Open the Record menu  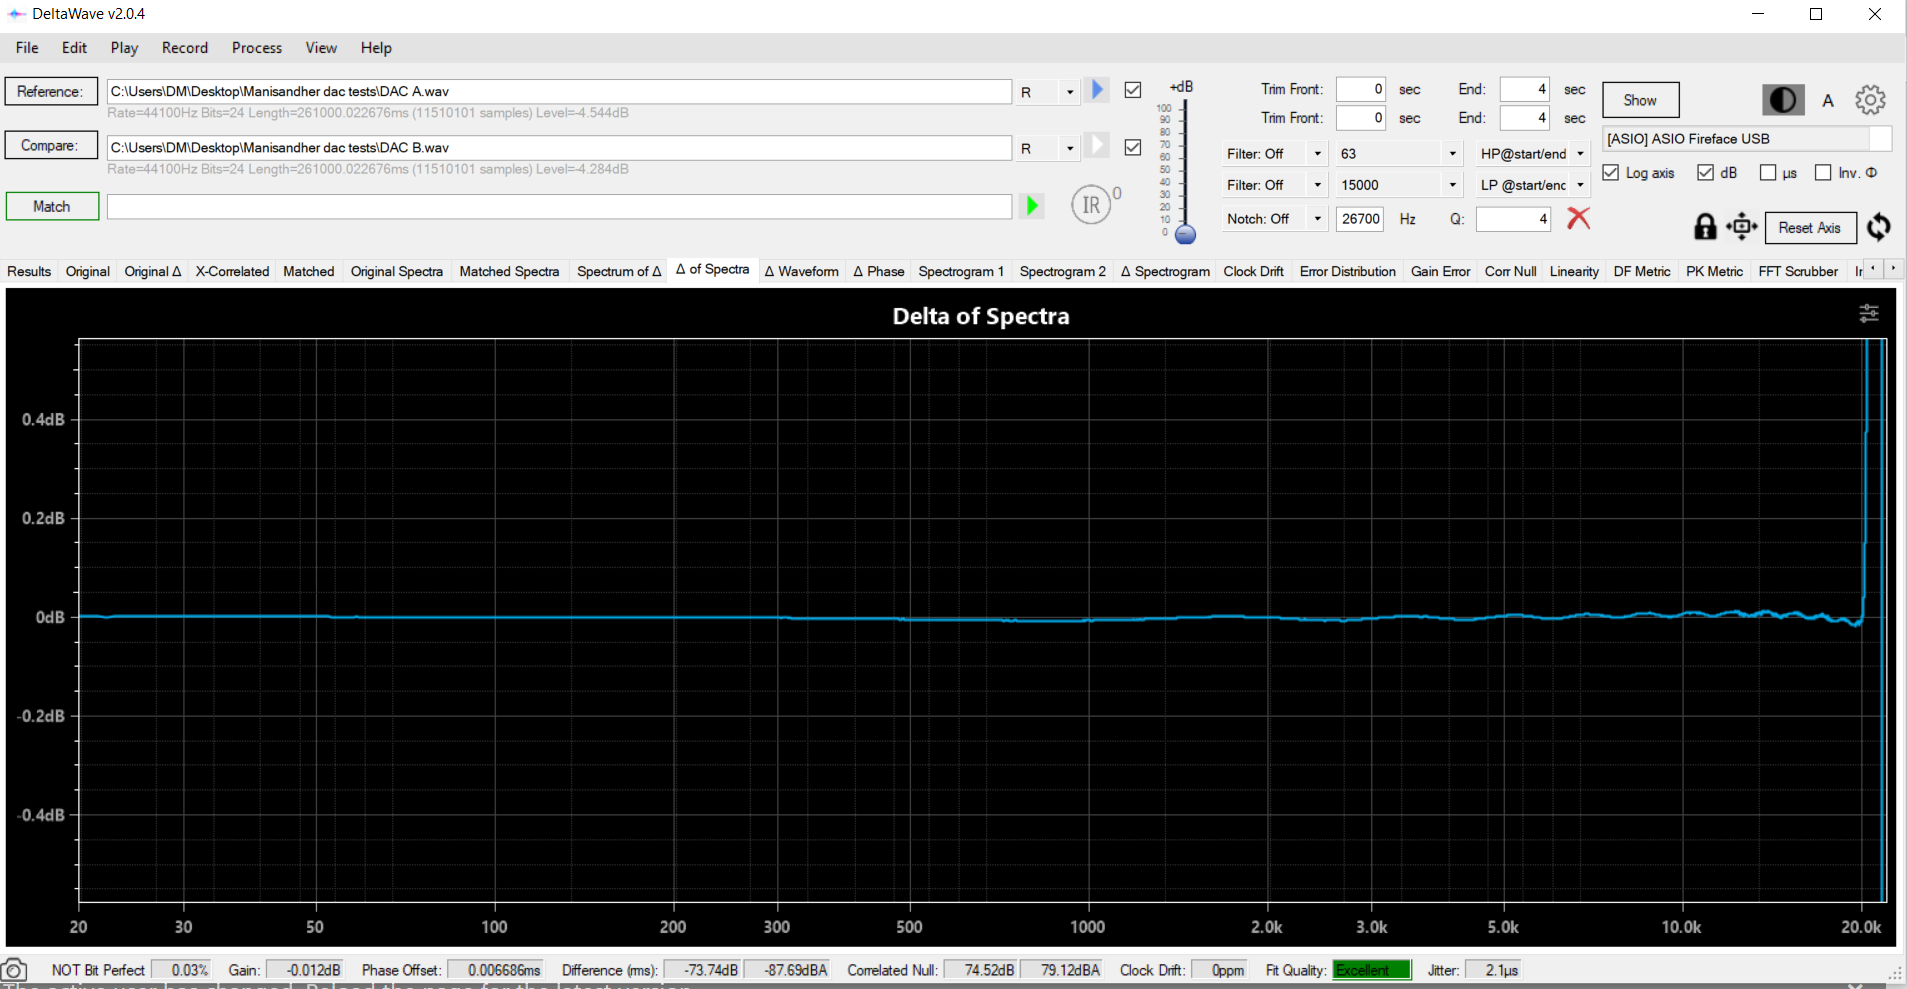click(185, 48)
